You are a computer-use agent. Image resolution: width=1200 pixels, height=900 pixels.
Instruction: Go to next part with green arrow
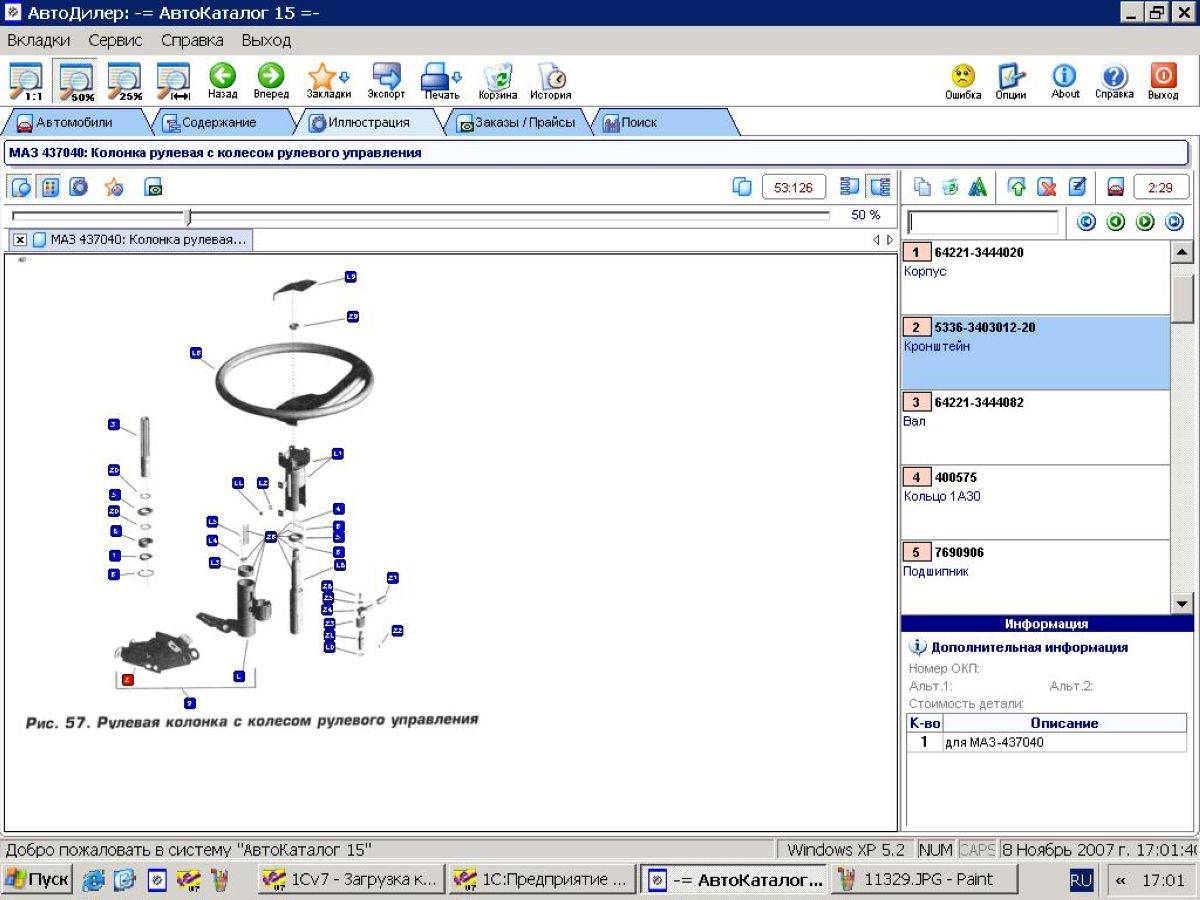pos(1145,222)
